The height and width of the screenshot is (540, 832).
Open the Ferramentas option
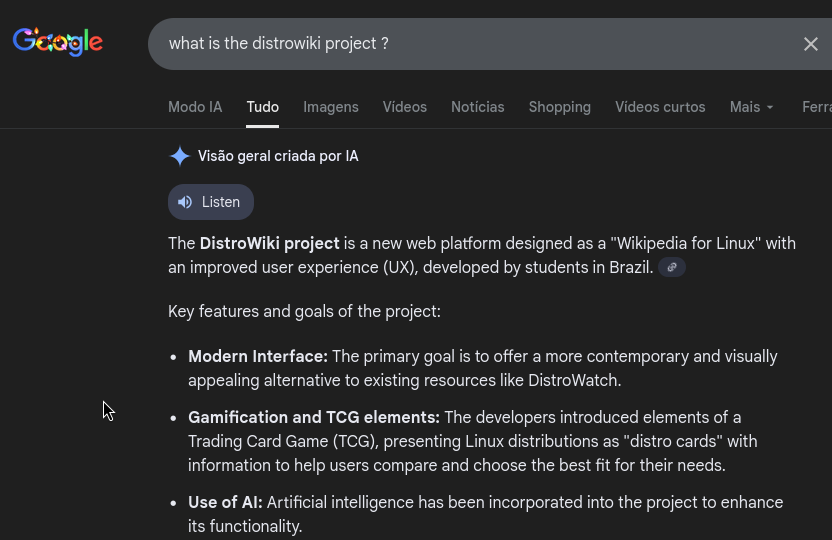point(816,107)
